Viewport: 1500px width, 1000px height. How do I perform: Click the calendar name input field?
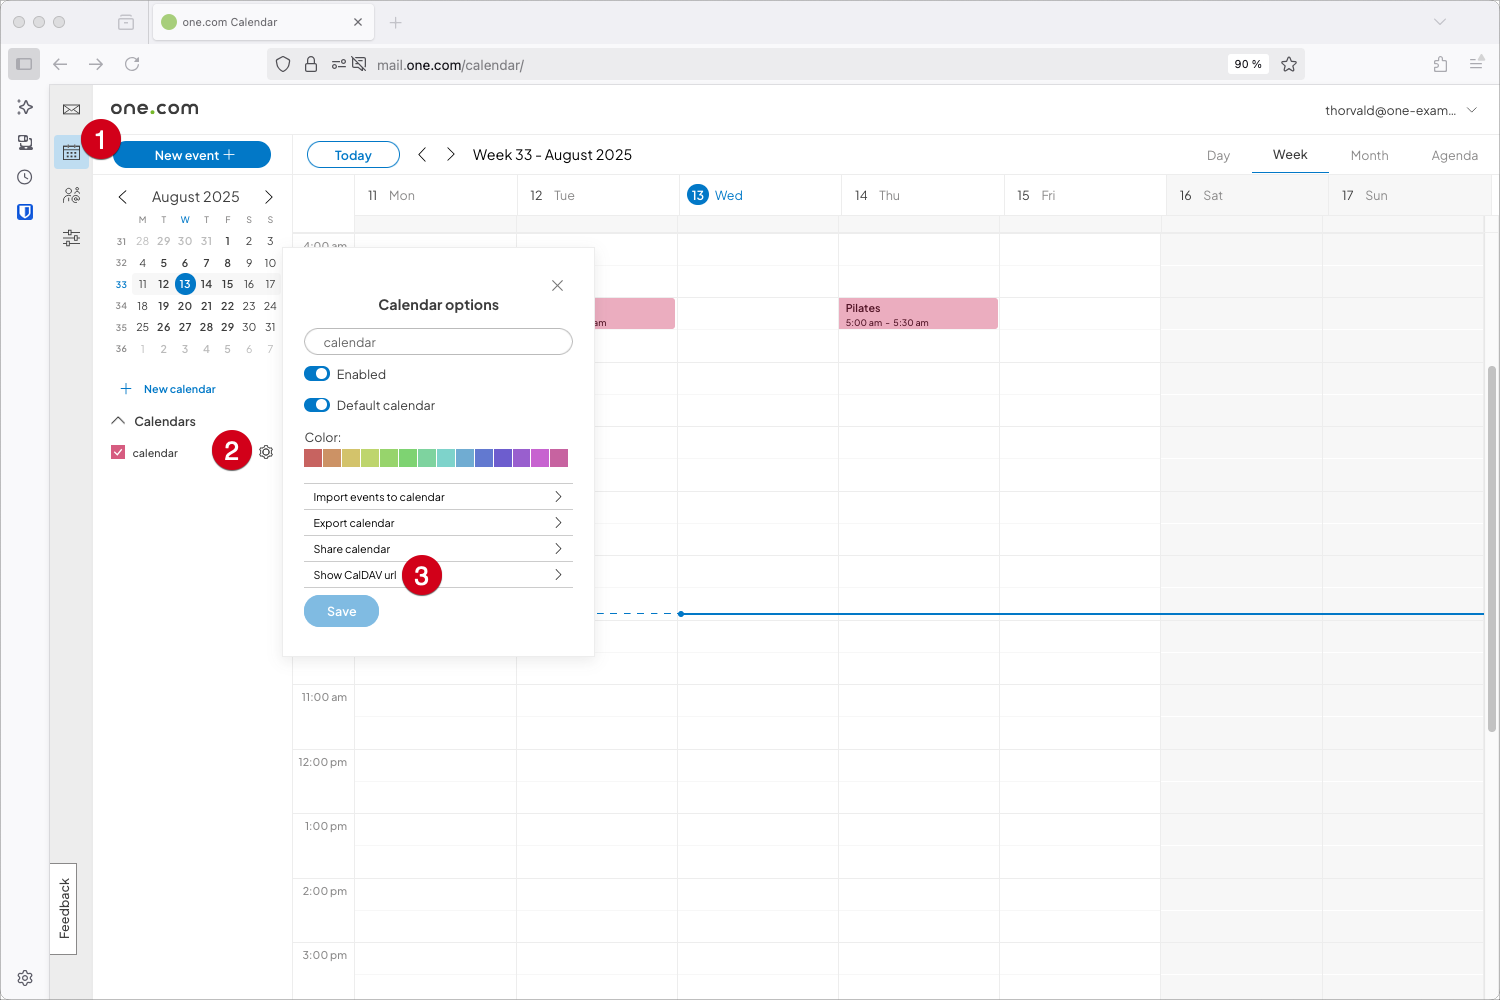pyautogui.click(x=438, y=341)
